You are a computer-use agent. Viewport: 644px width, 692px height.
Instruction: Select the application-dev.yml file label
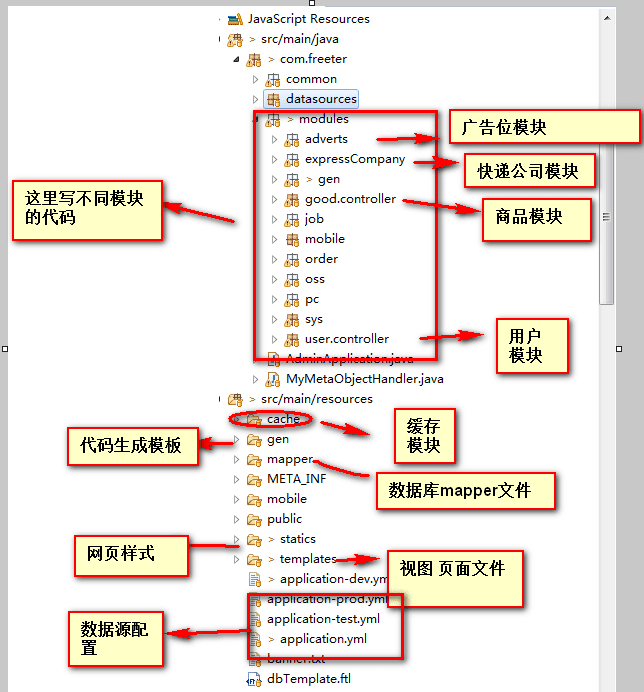[333, 579]
